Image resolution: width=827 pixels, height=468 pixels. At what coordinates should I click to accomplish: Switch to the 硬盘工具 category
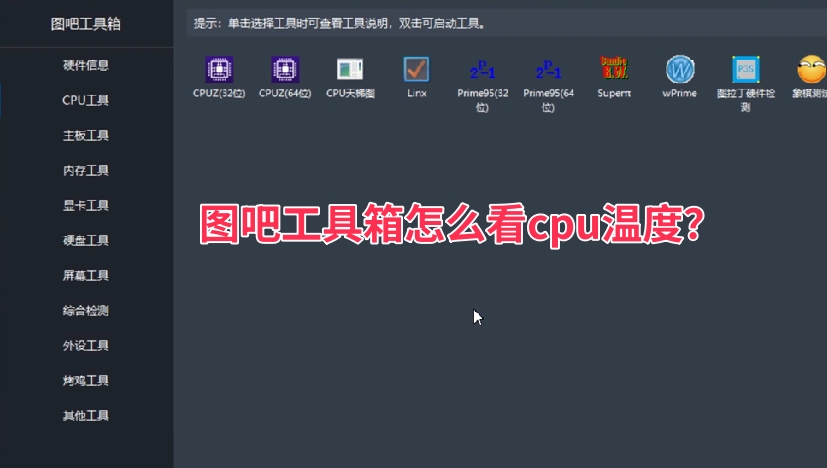tap(86, 241)
